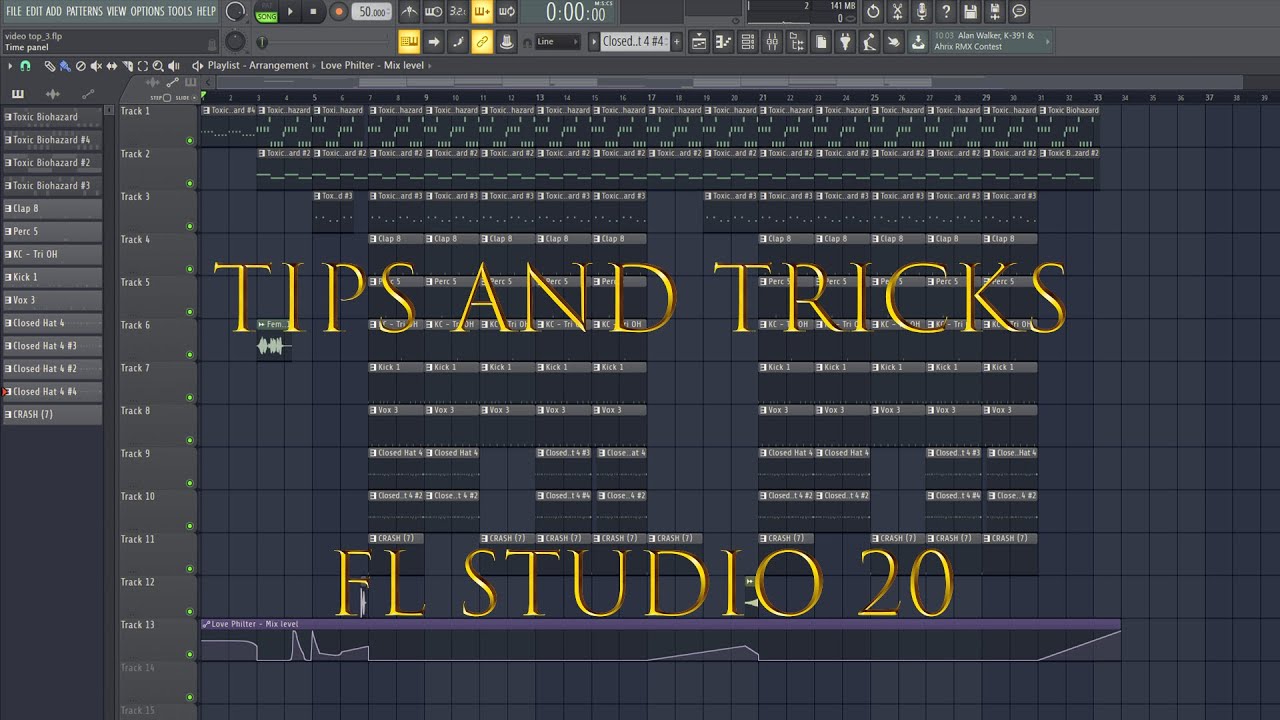1280x720 pixels.
Task: Open the FILE menu
Action: (x=14, y=11)
